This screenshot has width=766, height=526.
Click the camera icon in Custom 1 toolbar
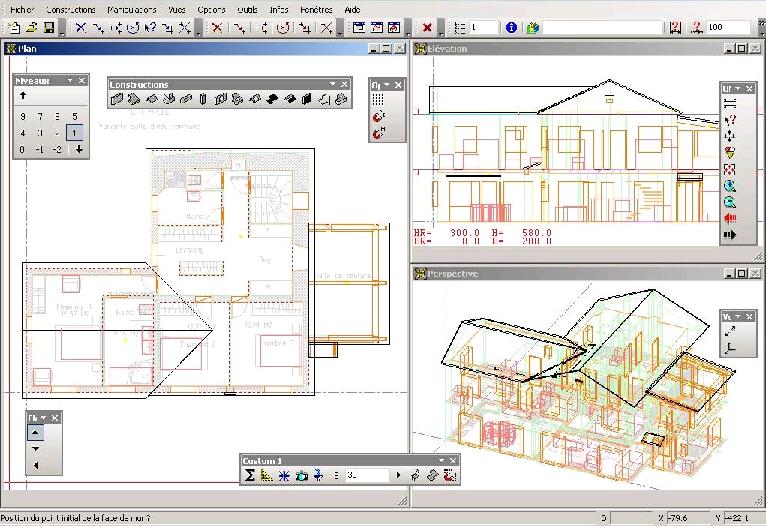pos(301,475)
